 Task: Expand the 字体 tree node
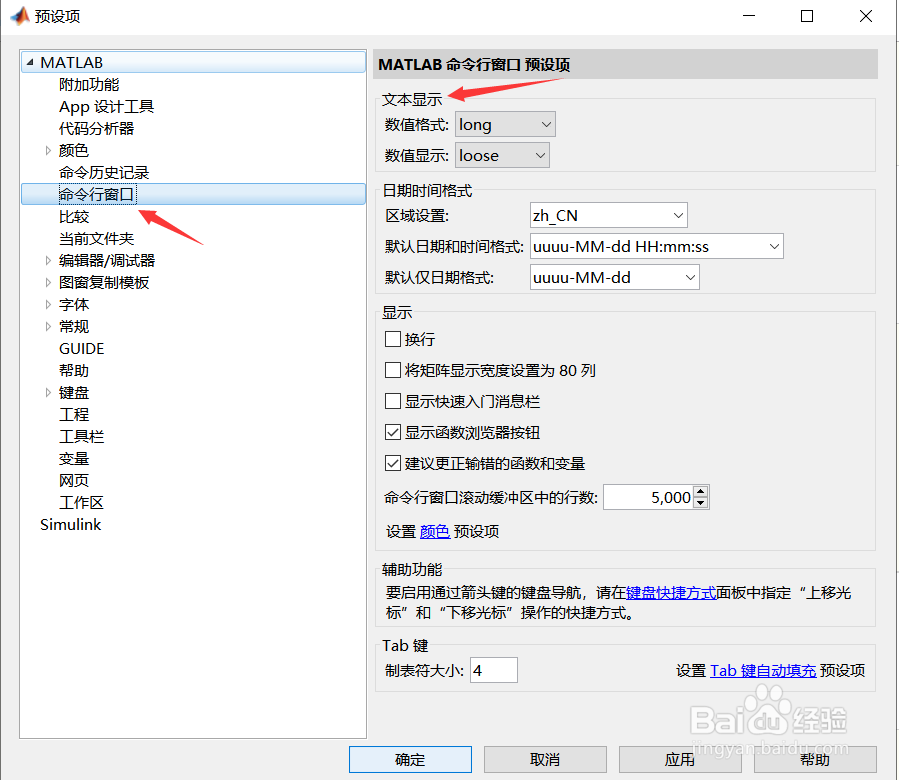[48, 305]
